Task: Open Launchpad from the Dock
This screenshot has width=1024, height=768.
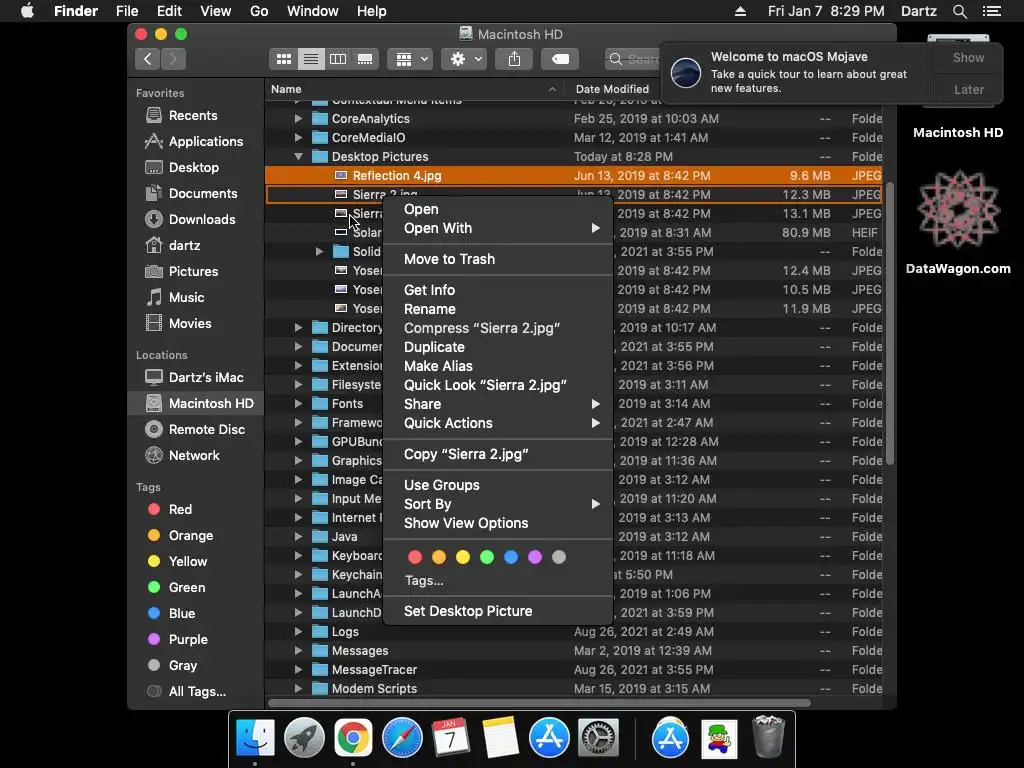Action: point(304,739)
